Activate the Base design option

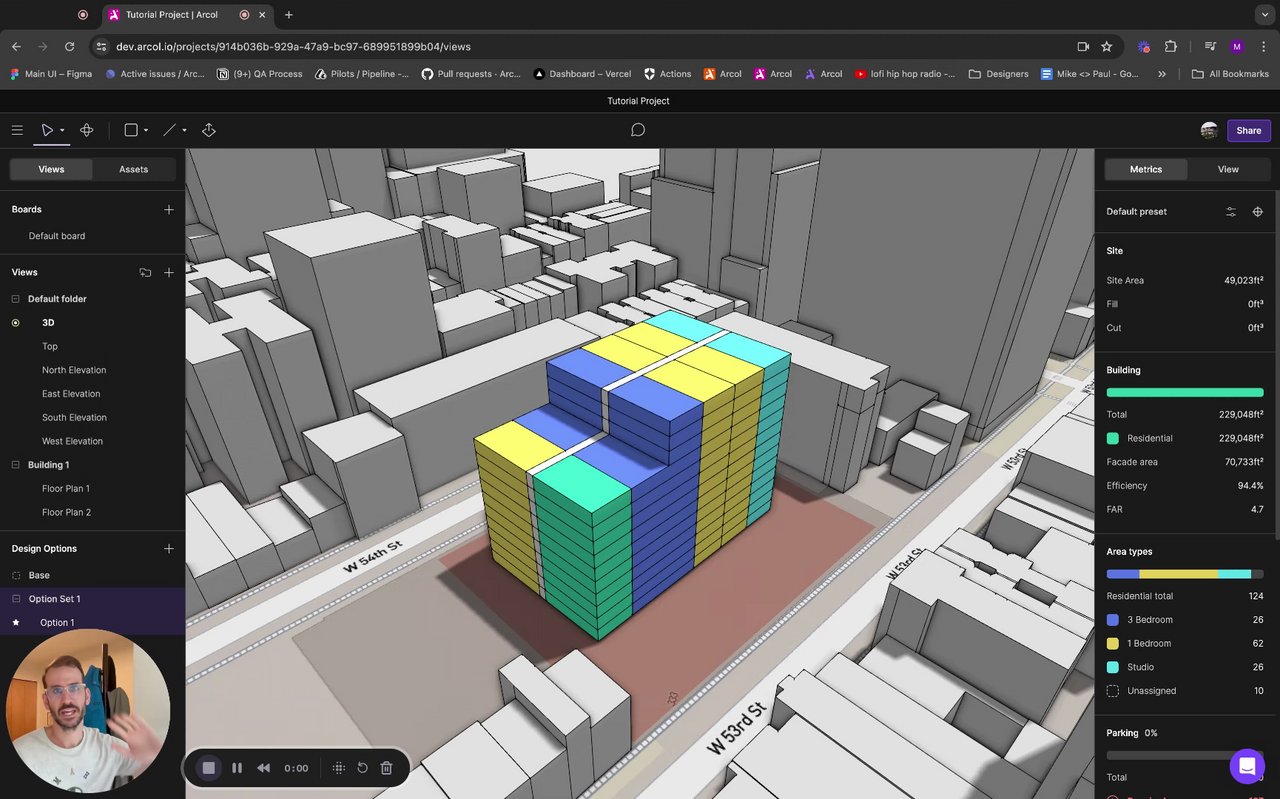[x=39, y=576]
